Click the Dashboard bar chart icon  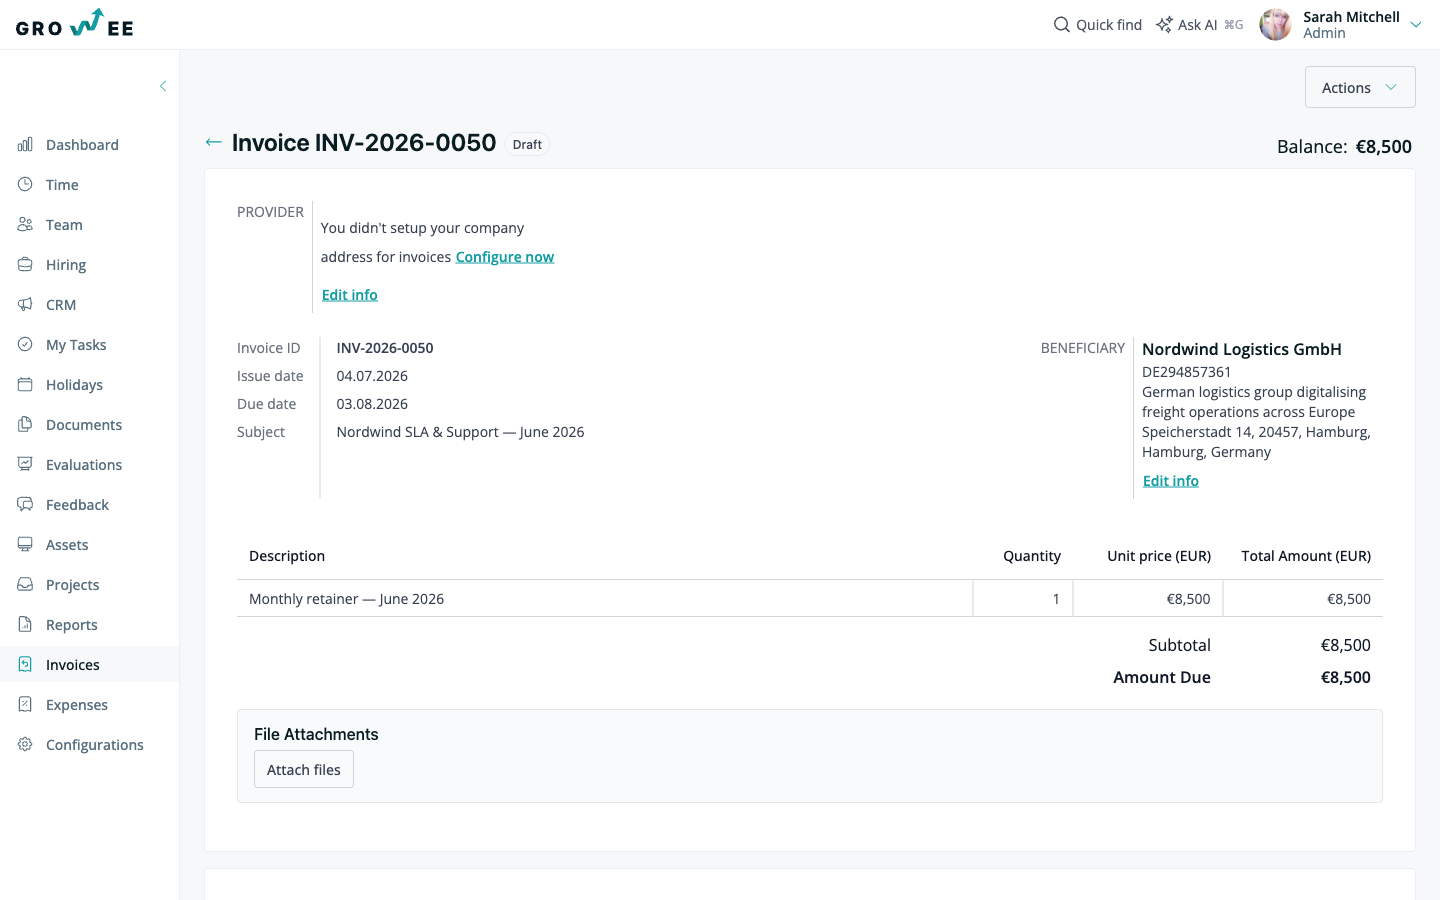(x=25, y=145)
